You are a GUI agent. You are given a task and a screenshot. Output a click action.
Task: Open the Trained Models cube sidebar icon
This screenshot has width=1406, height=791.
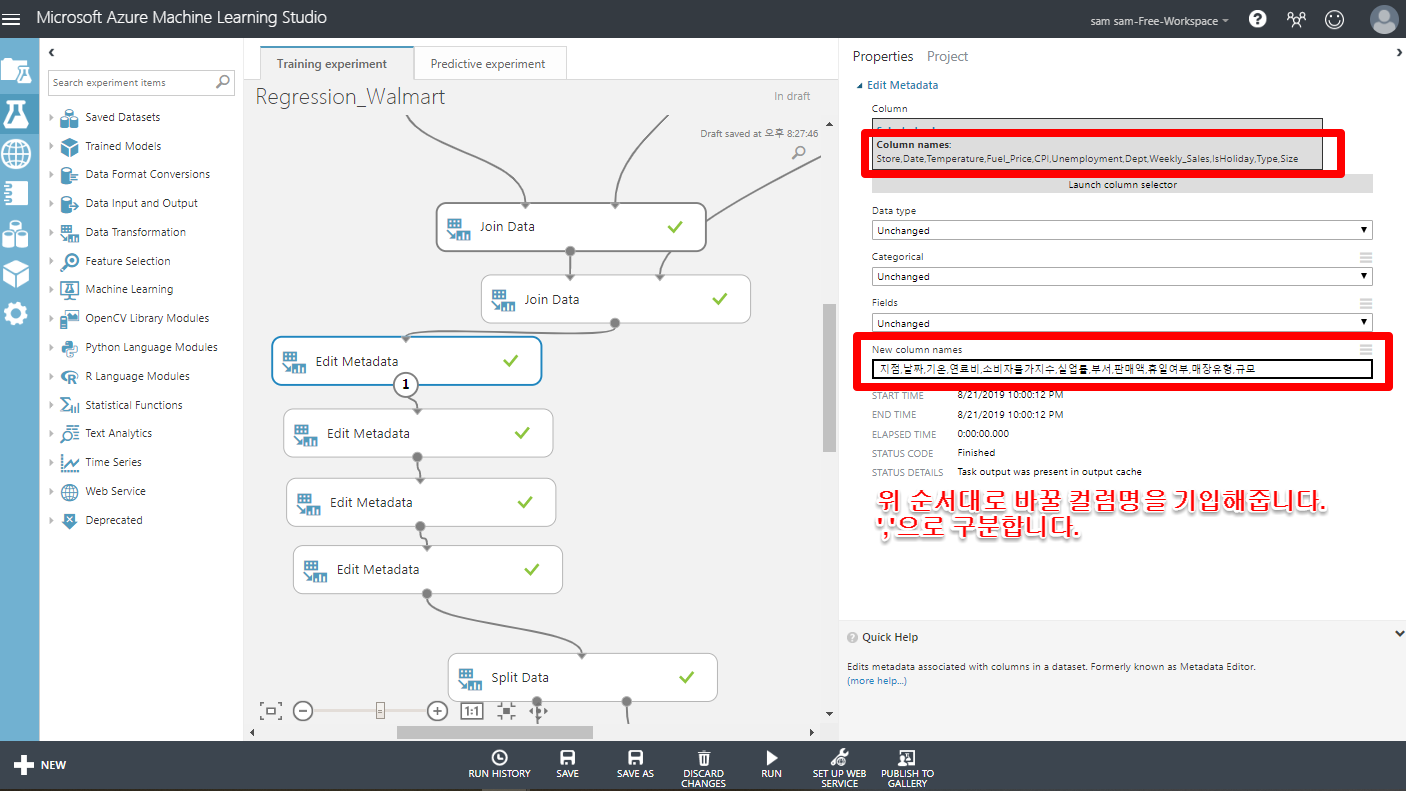[15, 274]
